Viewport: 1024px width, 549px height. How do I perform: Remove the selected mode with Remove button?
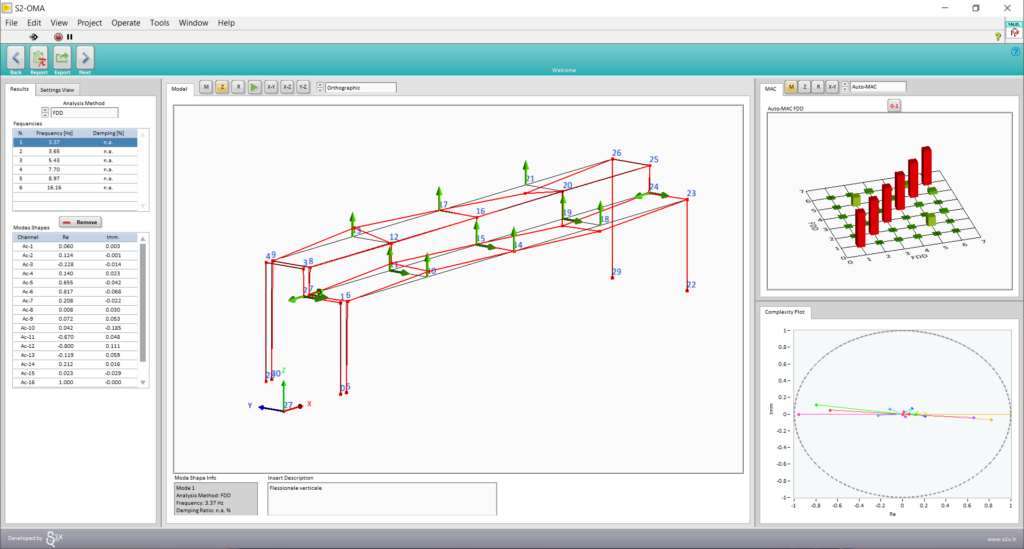pyautogui.click(x=80, y=222)
